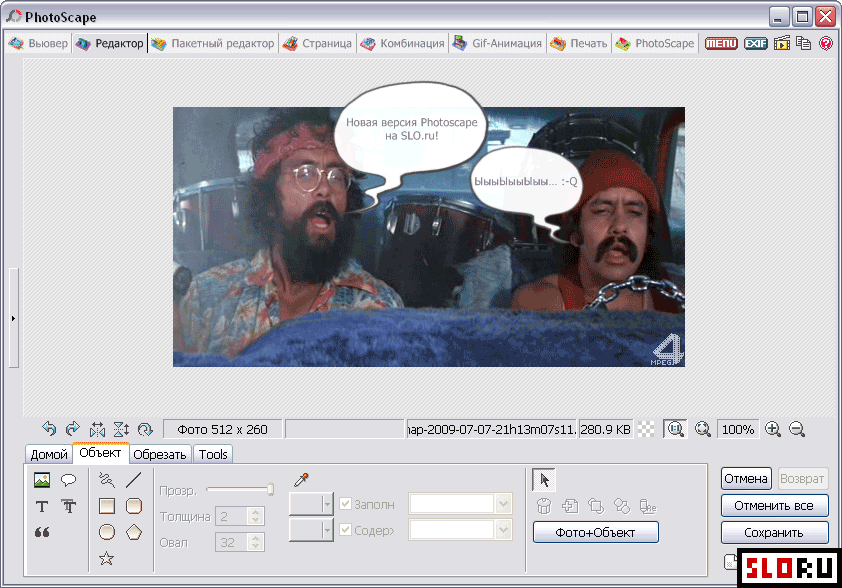Viewport: 842px width, 588px height.
Task: Click the Толщина value field
Action: click(x=231, y=516)
